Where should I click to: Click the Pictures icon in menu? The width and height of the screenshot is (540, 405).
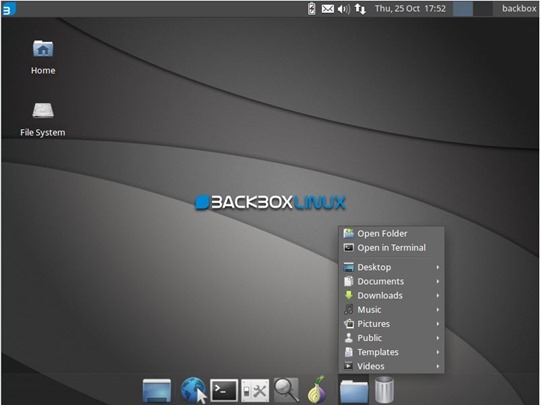[349, 324]
